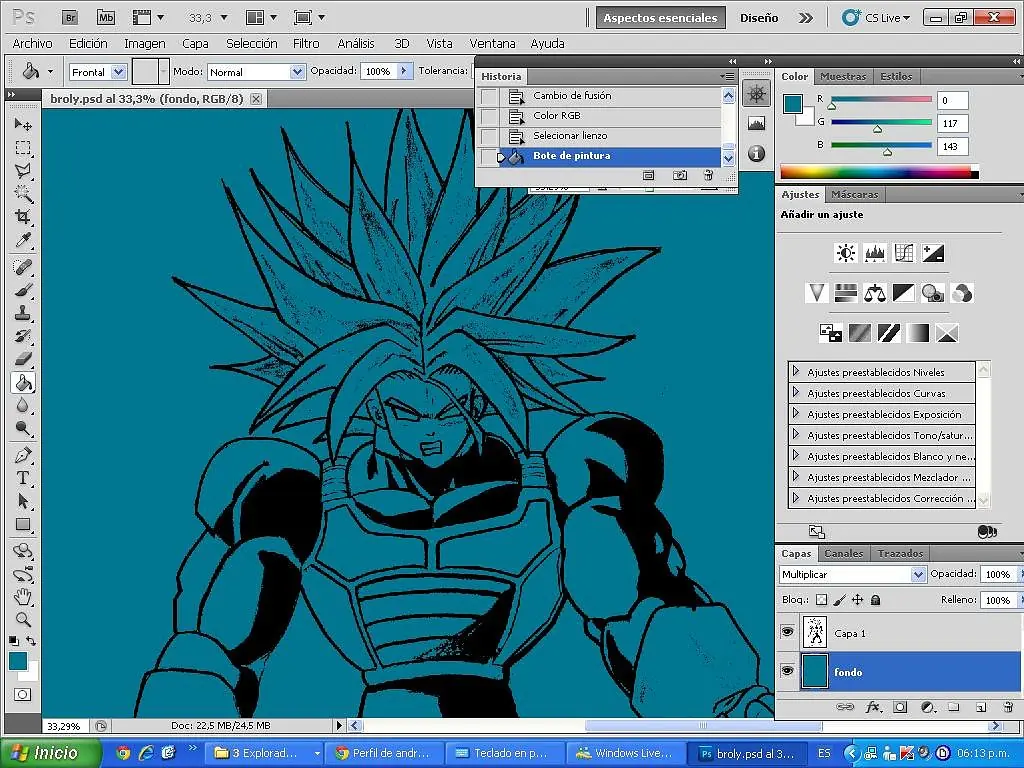Select the Hand tool
Screen dimensions: 1024x768
coord(23,596)
